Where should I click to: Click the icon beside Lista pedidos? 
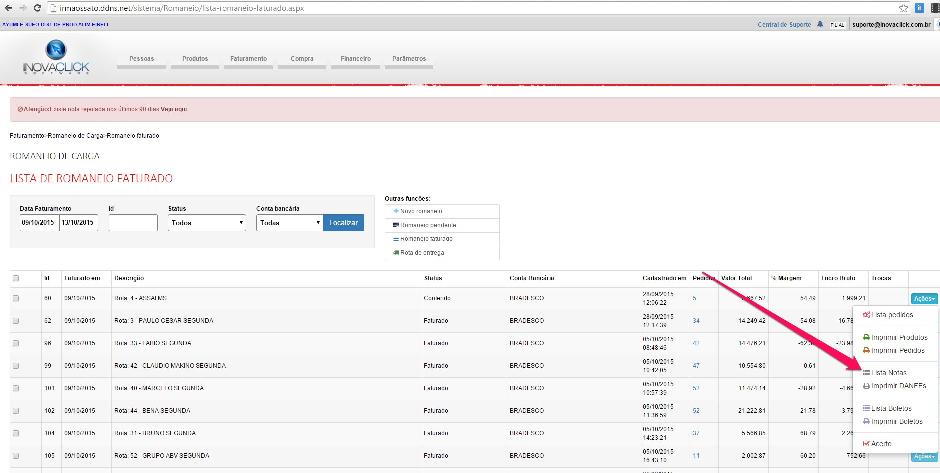coord(866,315)
